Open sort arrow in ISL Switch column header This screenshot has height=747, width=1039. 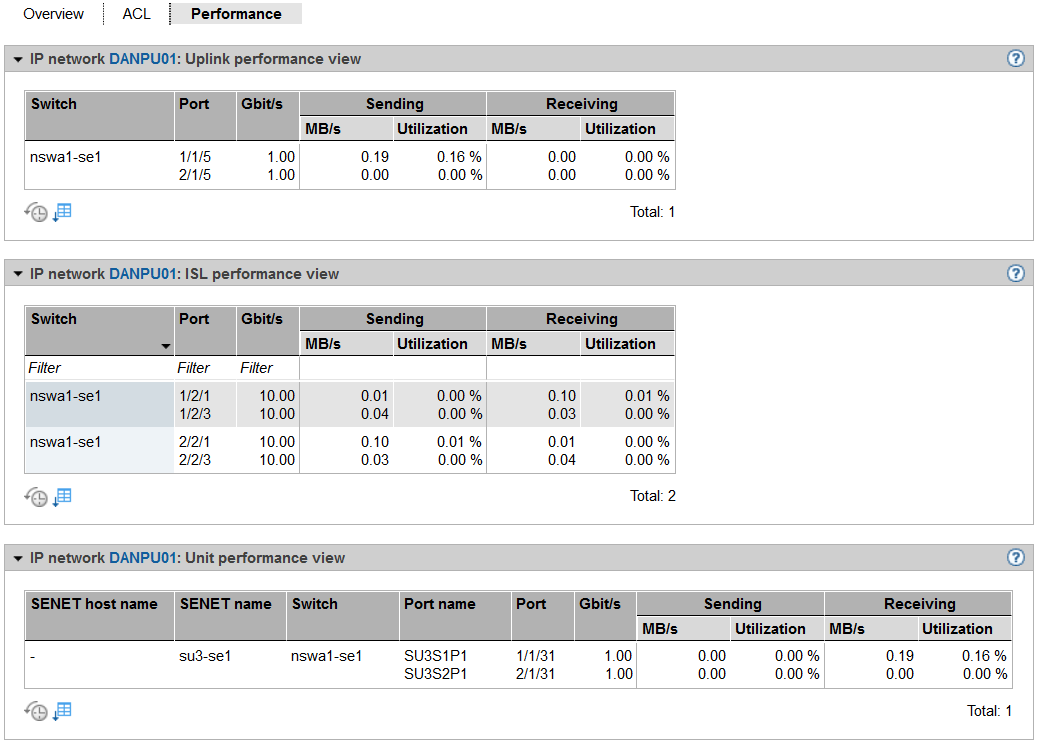pos(164,346)
